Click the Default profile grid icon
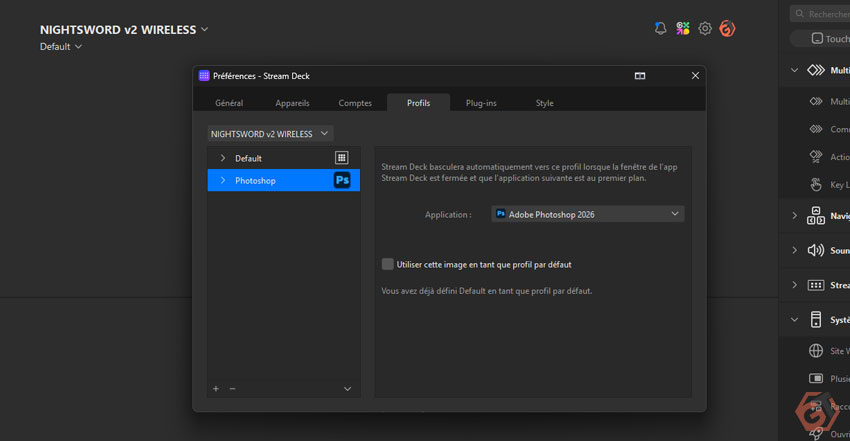The image size is (850, 441). pyautogui.click(x=342, y=158)
